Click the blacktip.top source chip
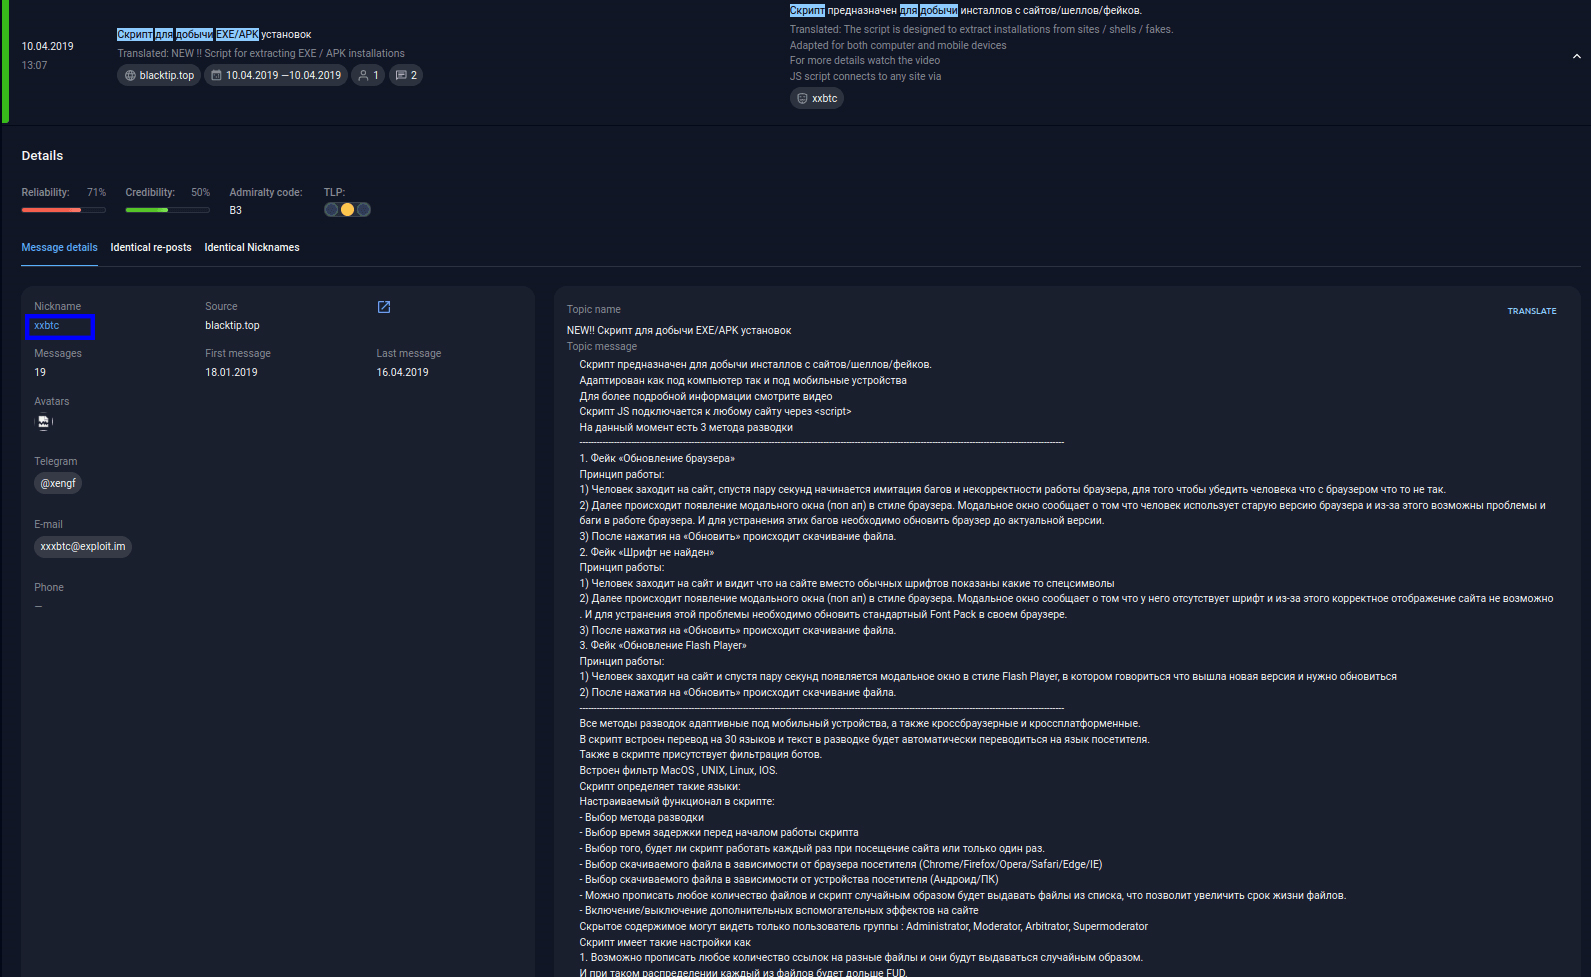 click(x=159, y=75)
